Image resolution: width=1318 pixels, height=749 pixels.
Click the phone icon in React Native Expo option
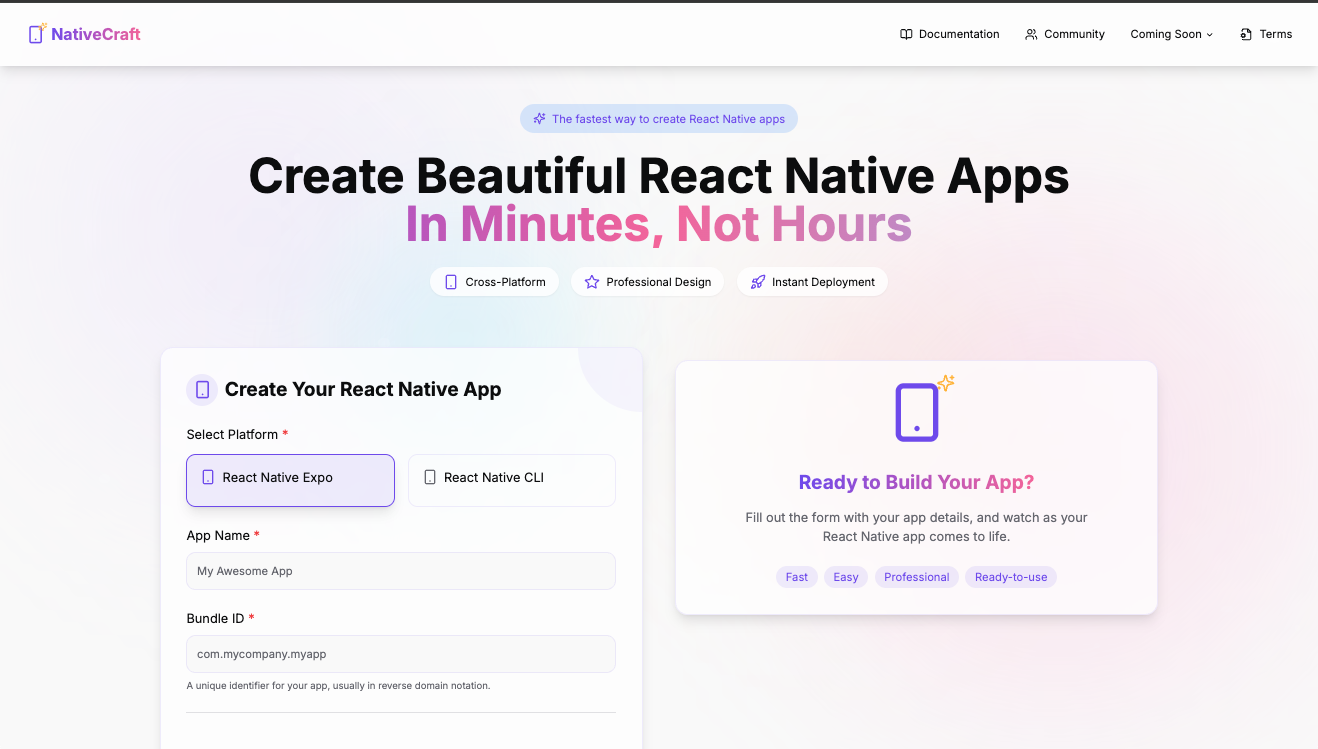pyautogui.click(x=208, y=478)
